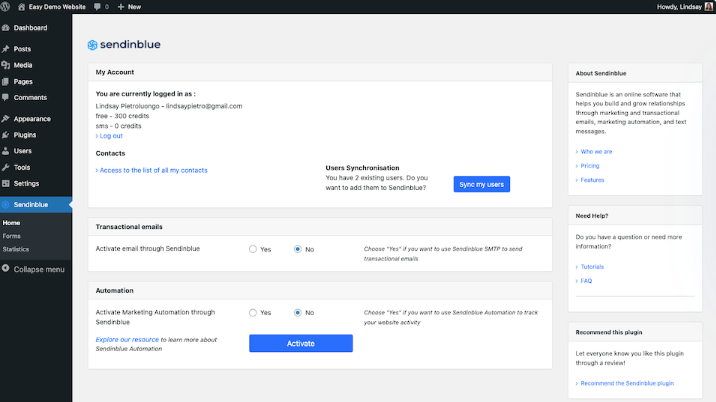
Task: Click the Plugins plug icon
Action: coord(5,135)
